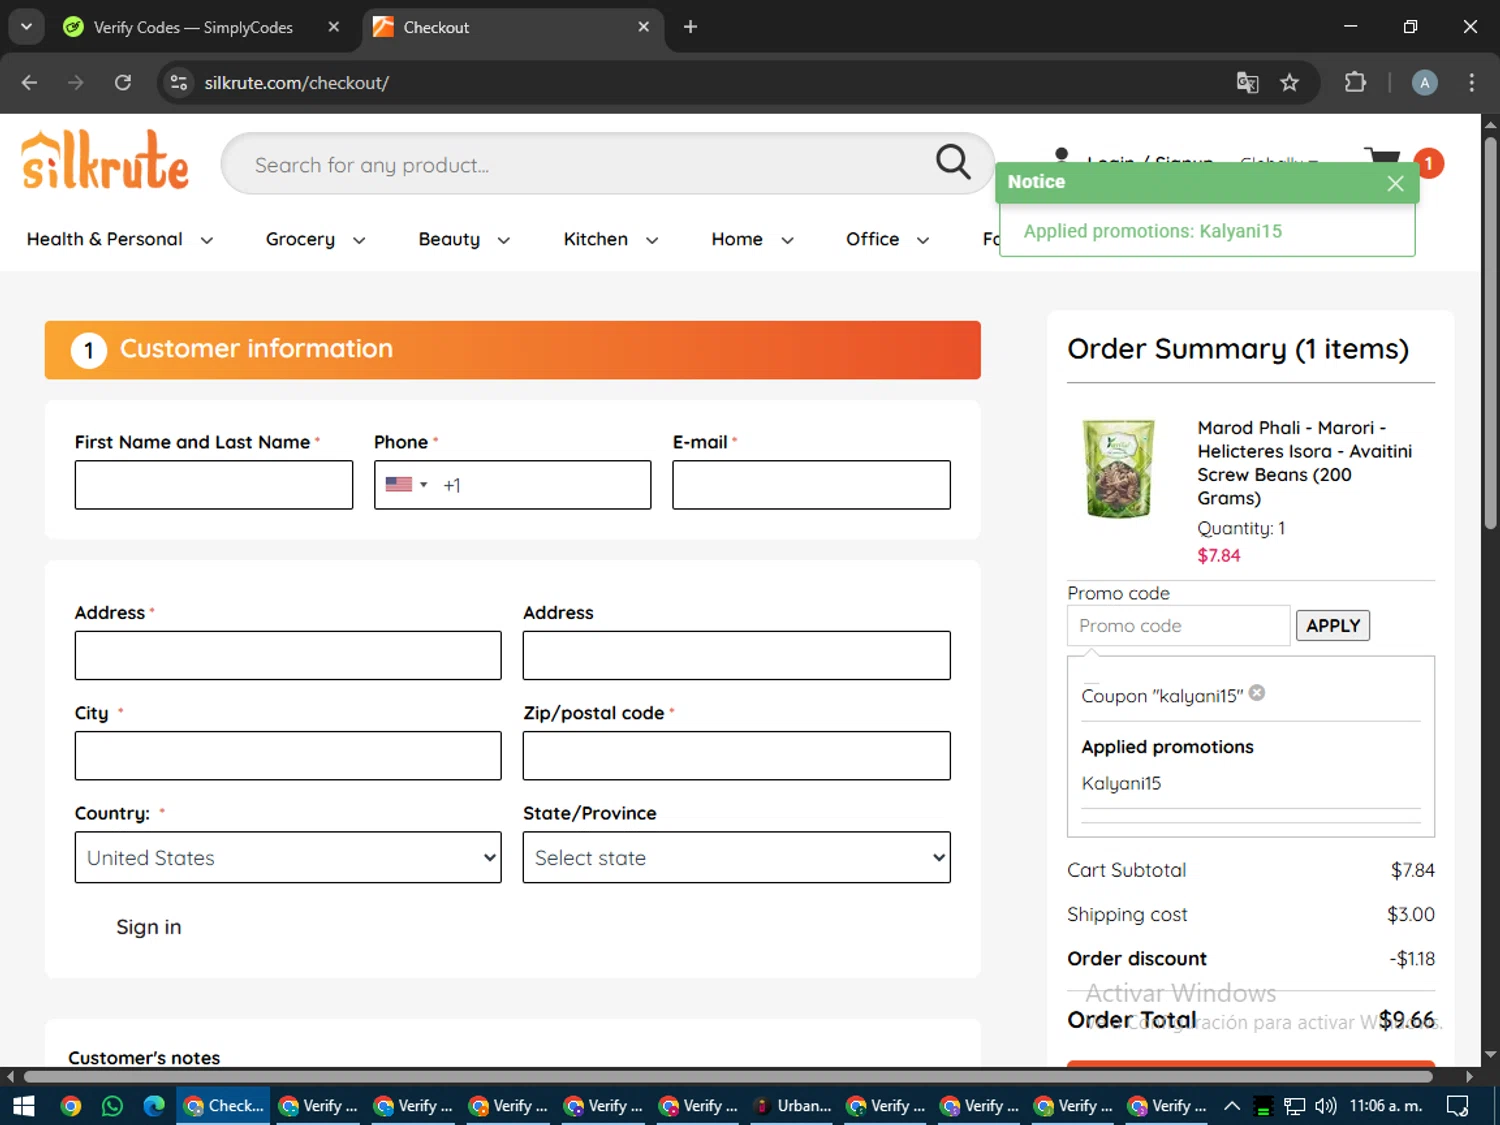The height and width of the screenshot is (1125, 1500).
Task: Show hidden system tray icons
Action: [1232, 1105]
